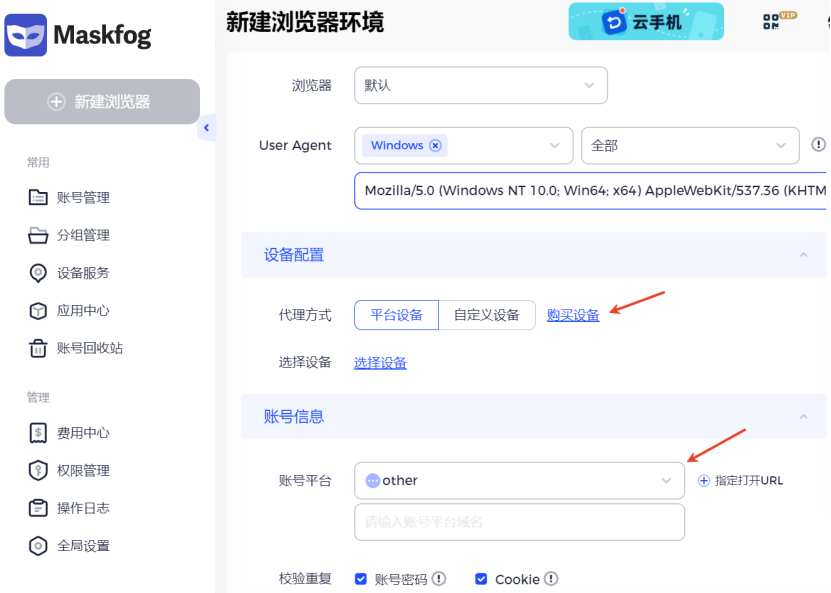Open the 浏览器 dropdown showing 默认
Viewport: 831px width, 593px height.
tap(481, 85)
